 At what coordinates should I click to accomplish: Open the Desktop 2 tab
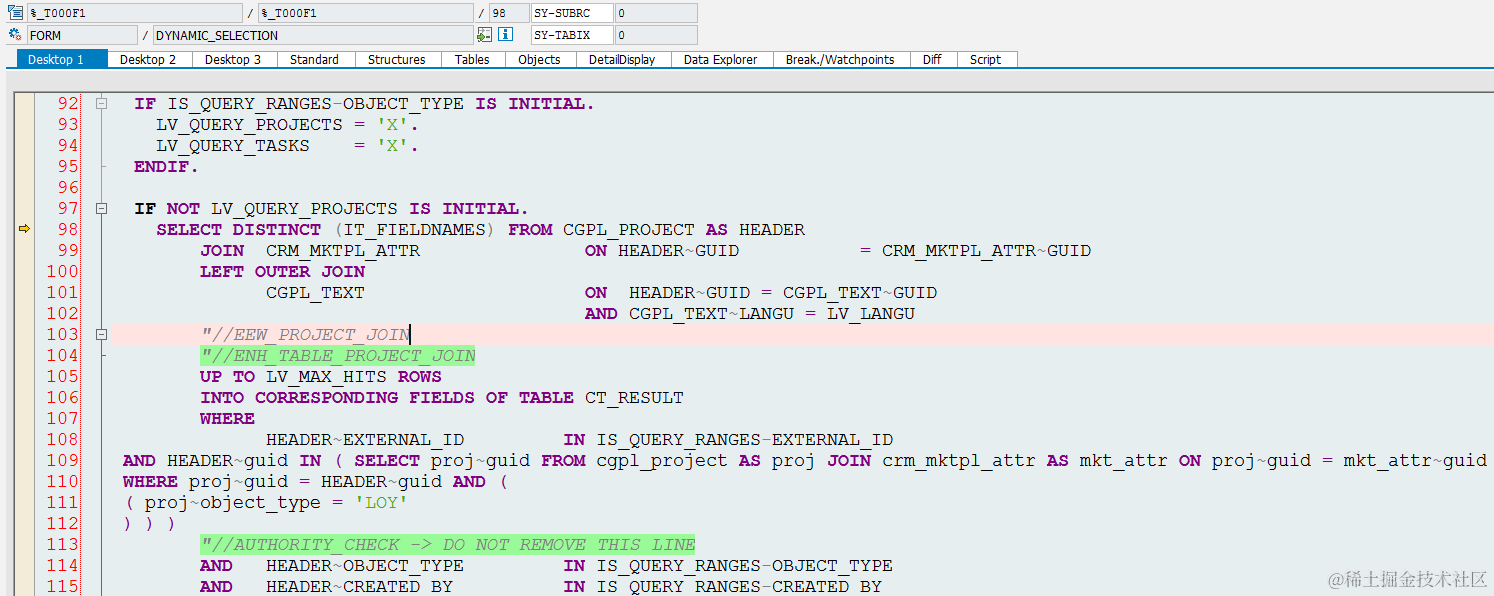pos(148,60)
